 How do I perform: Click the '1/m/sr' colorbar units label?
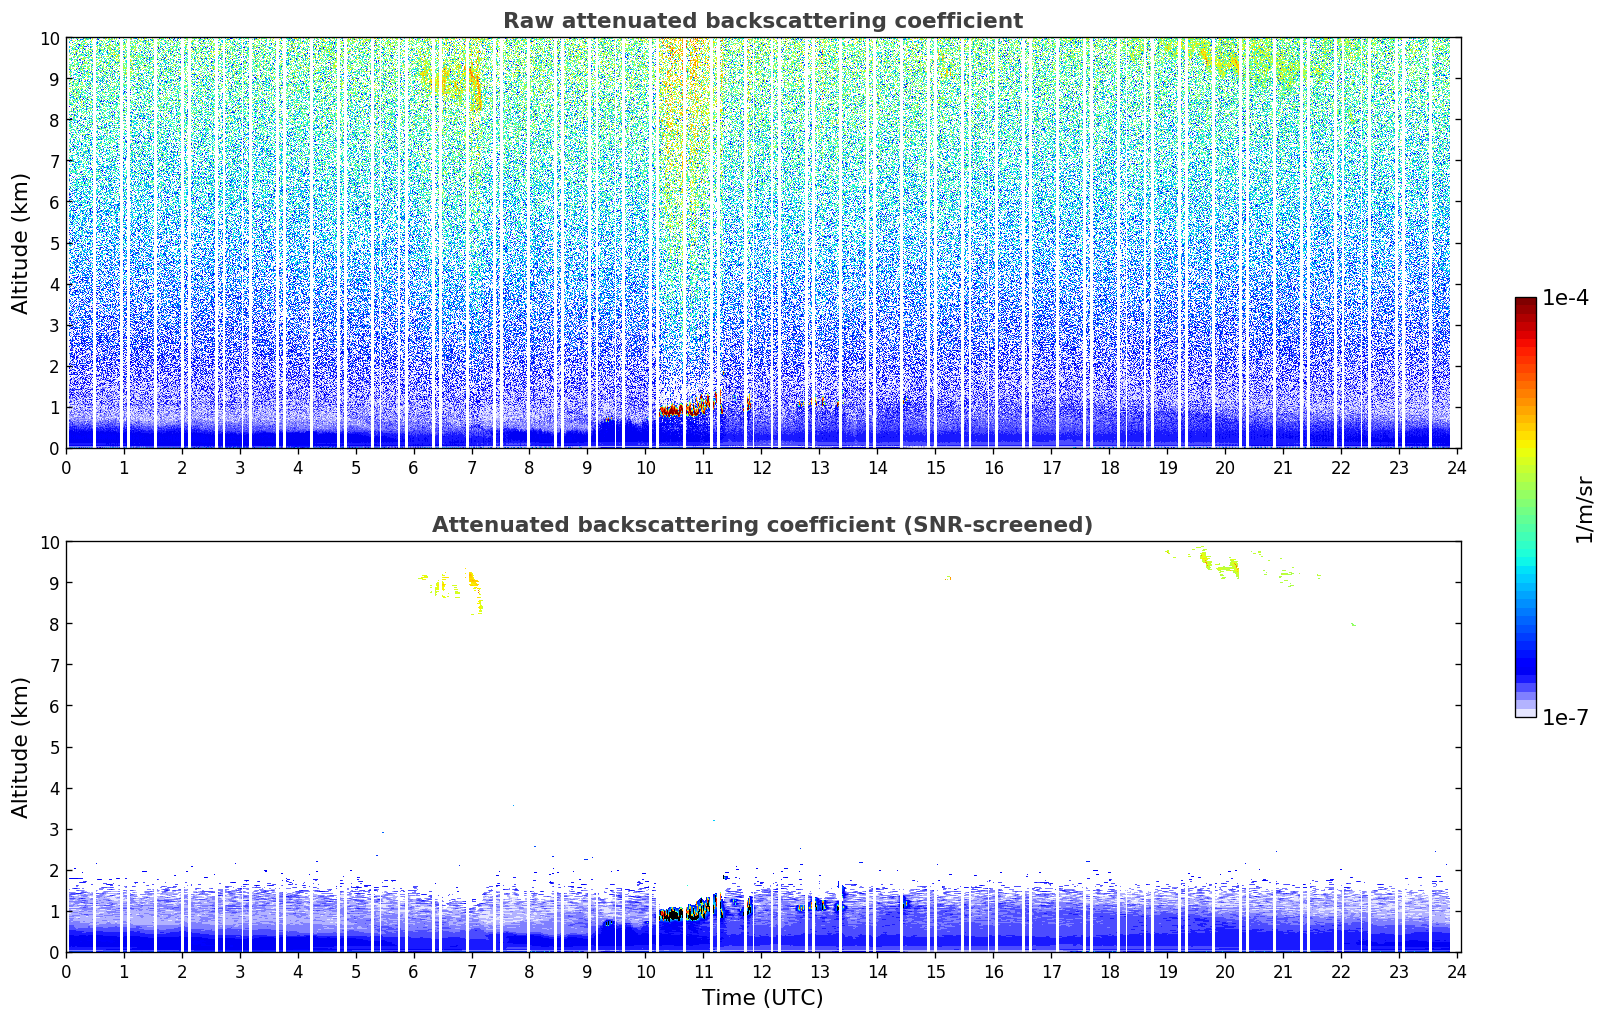tap(1584, 509)
